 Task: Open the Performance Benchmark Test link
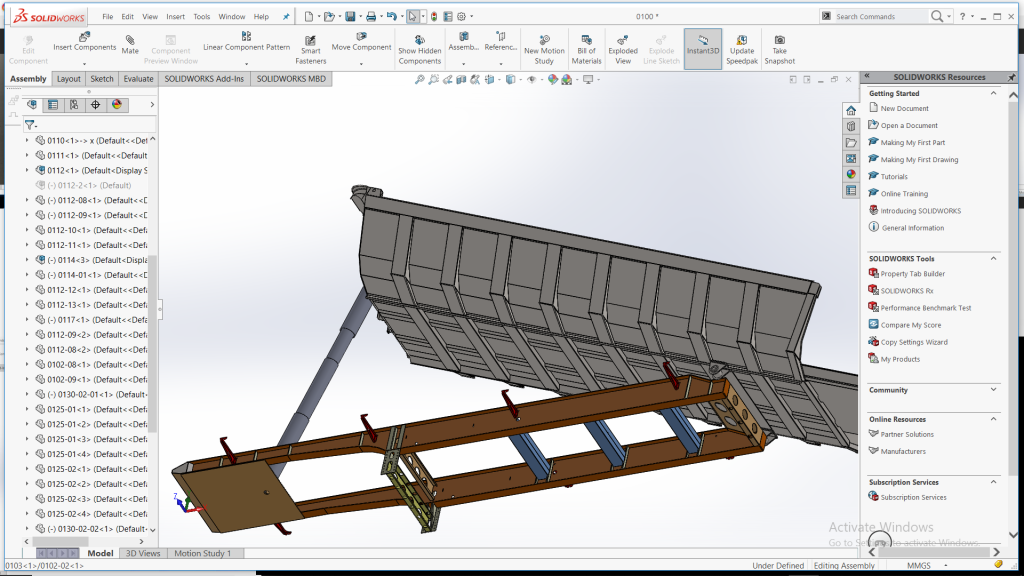coord(925,308)
